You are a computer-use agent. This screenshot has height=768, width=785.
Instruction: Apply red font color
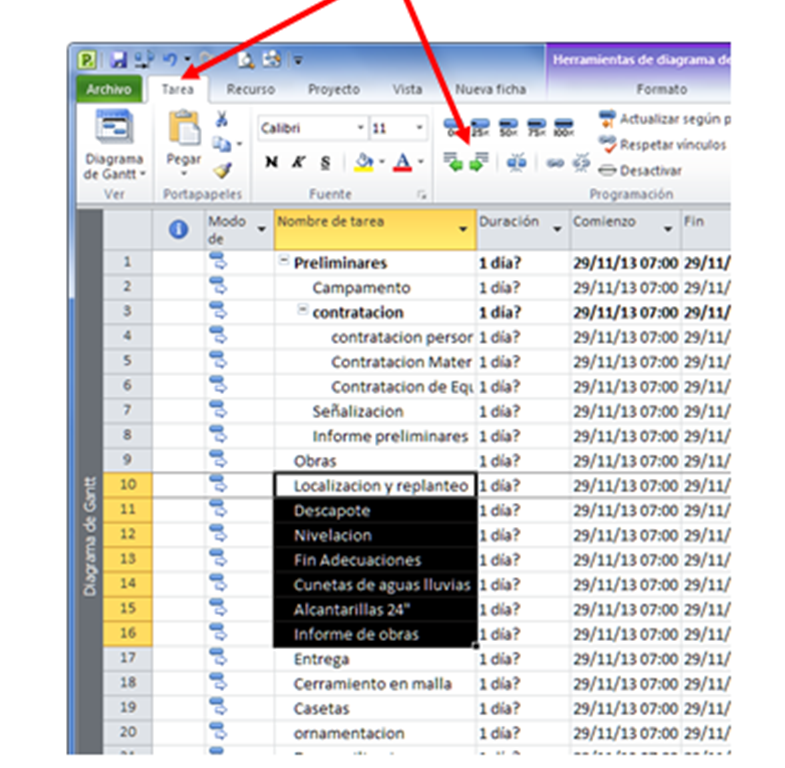(403, 162)
